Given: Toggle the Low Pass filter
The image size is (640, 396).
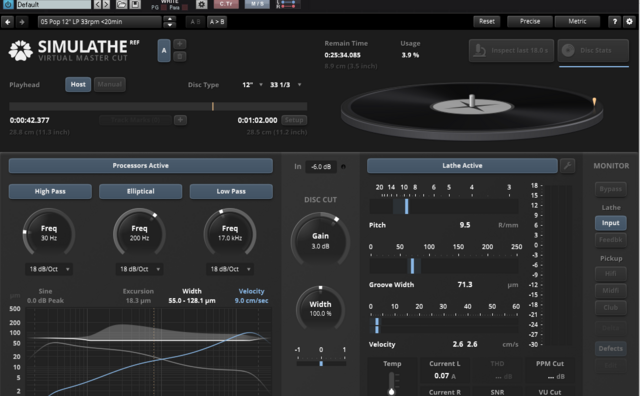Looking at the screenshot, I should point(231,191).
